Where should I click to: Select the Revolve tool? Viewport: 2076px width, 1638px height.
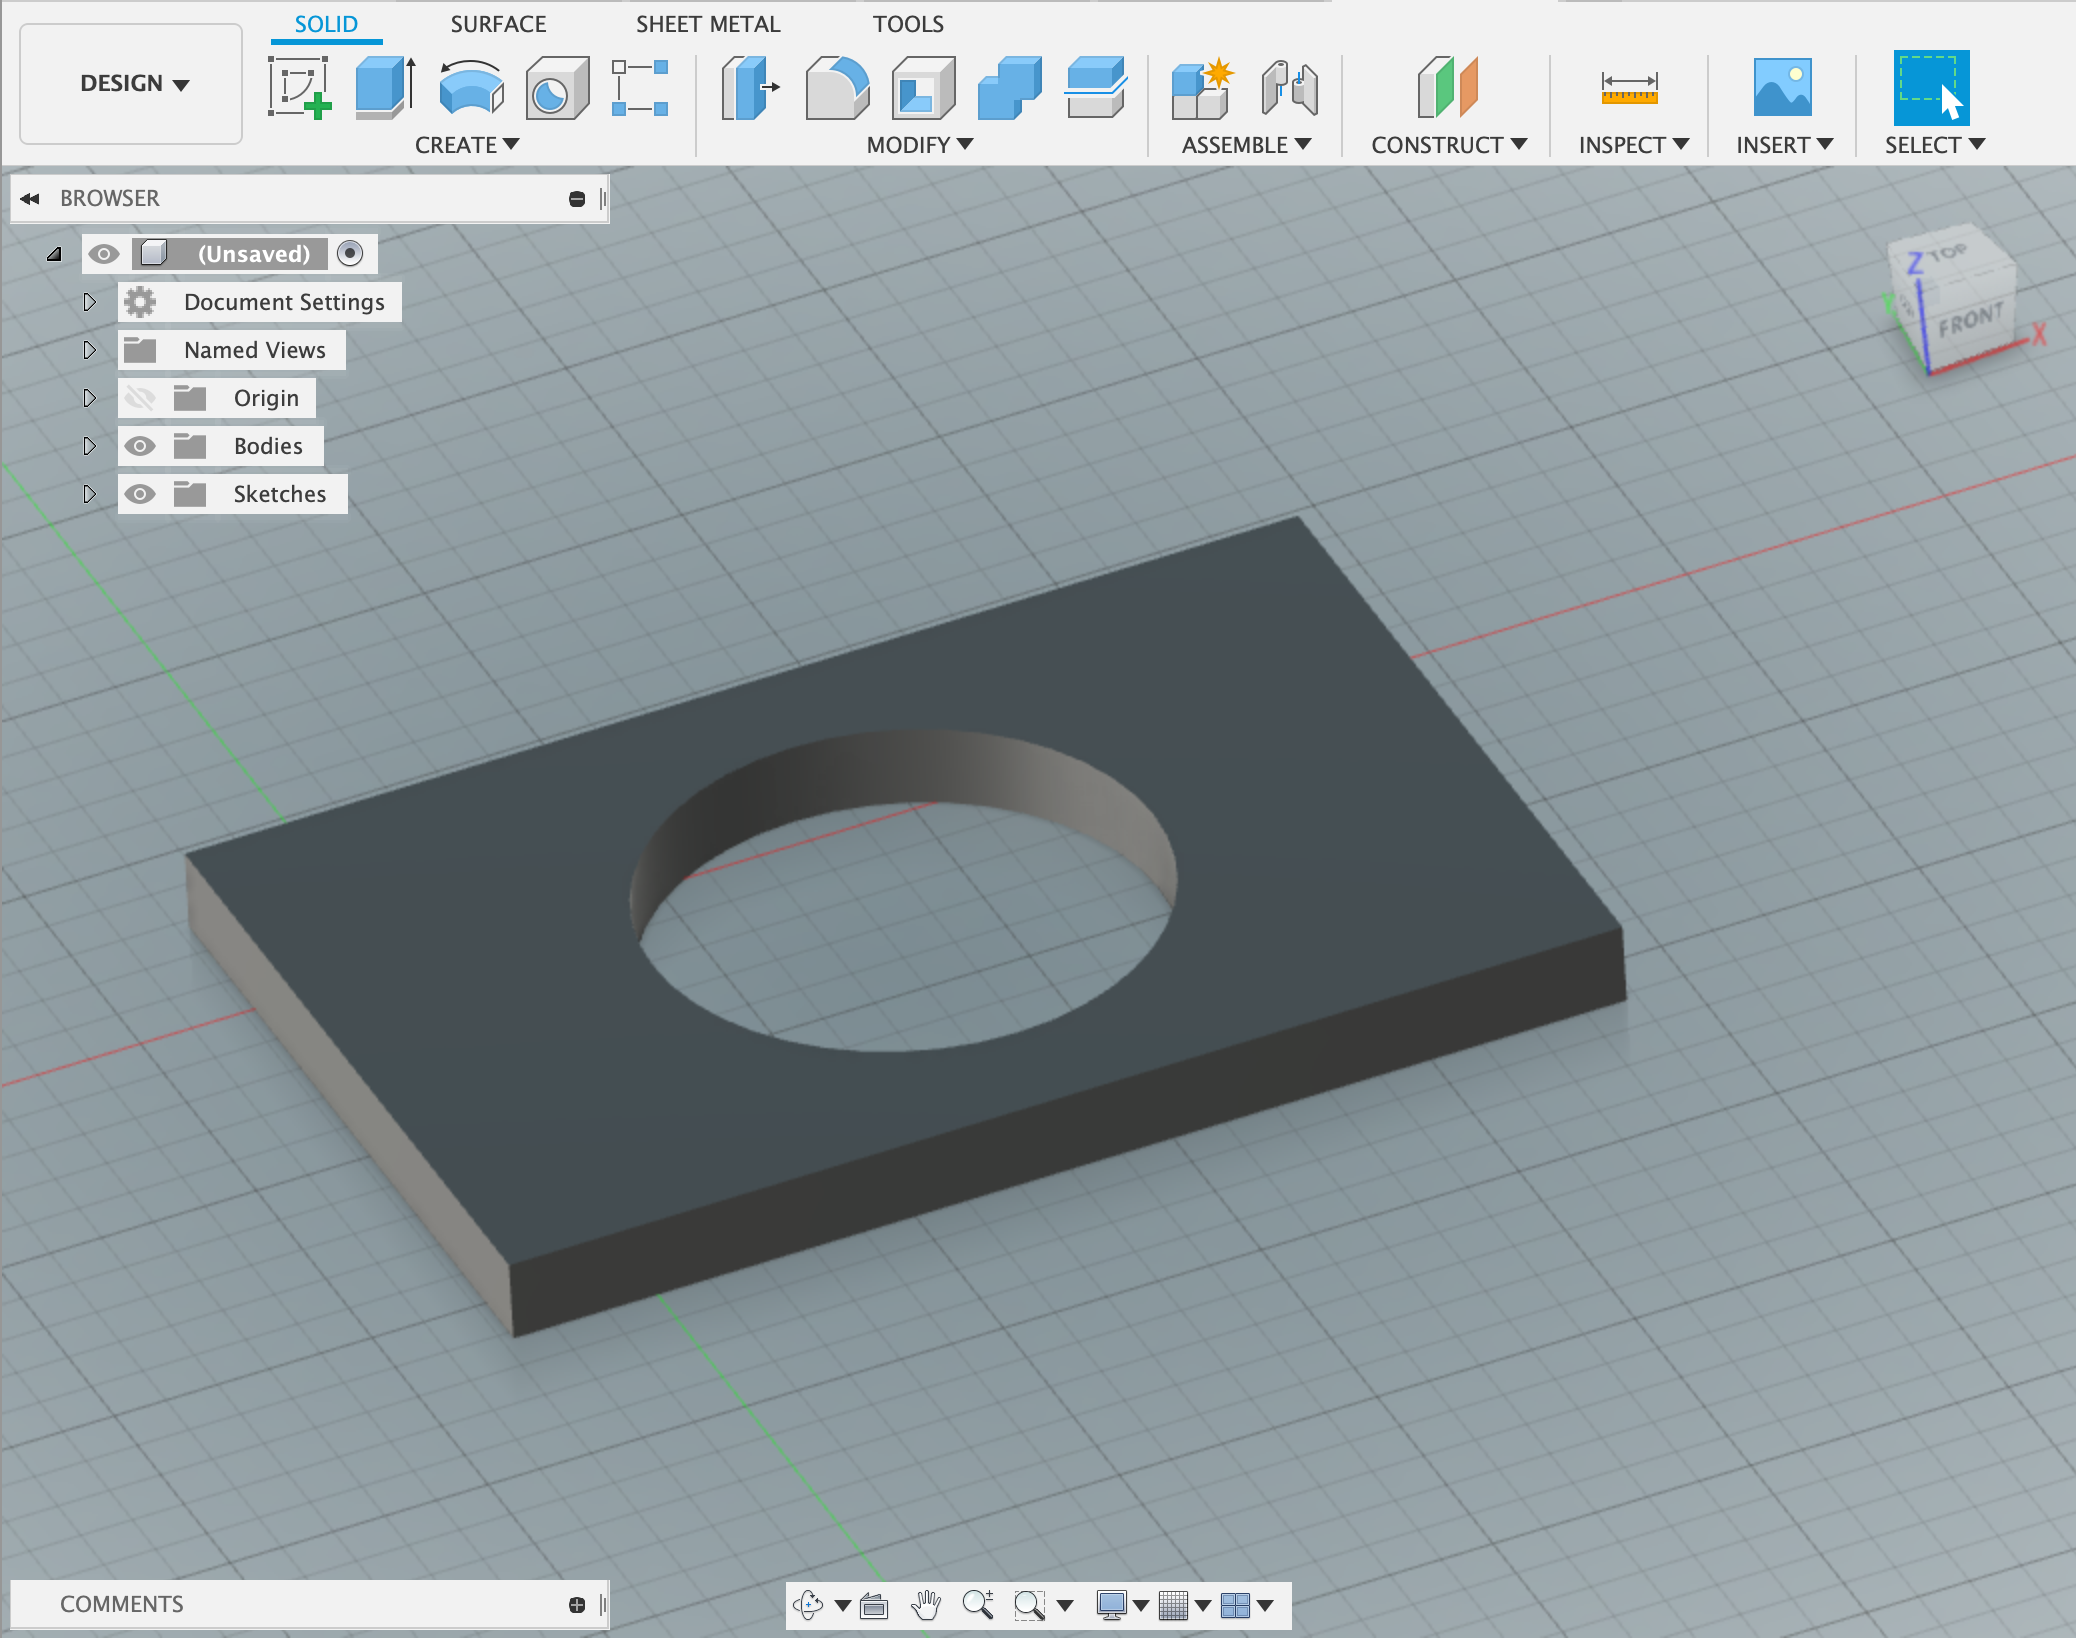pyautogui.click(x=470, y=87)
